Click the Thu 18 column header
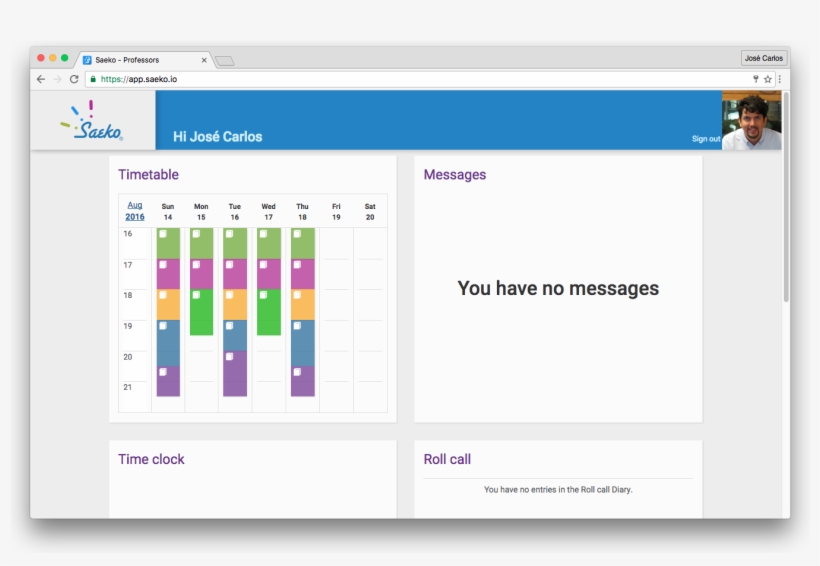Screen dimensions: 820x566 [x=302, y=211]
